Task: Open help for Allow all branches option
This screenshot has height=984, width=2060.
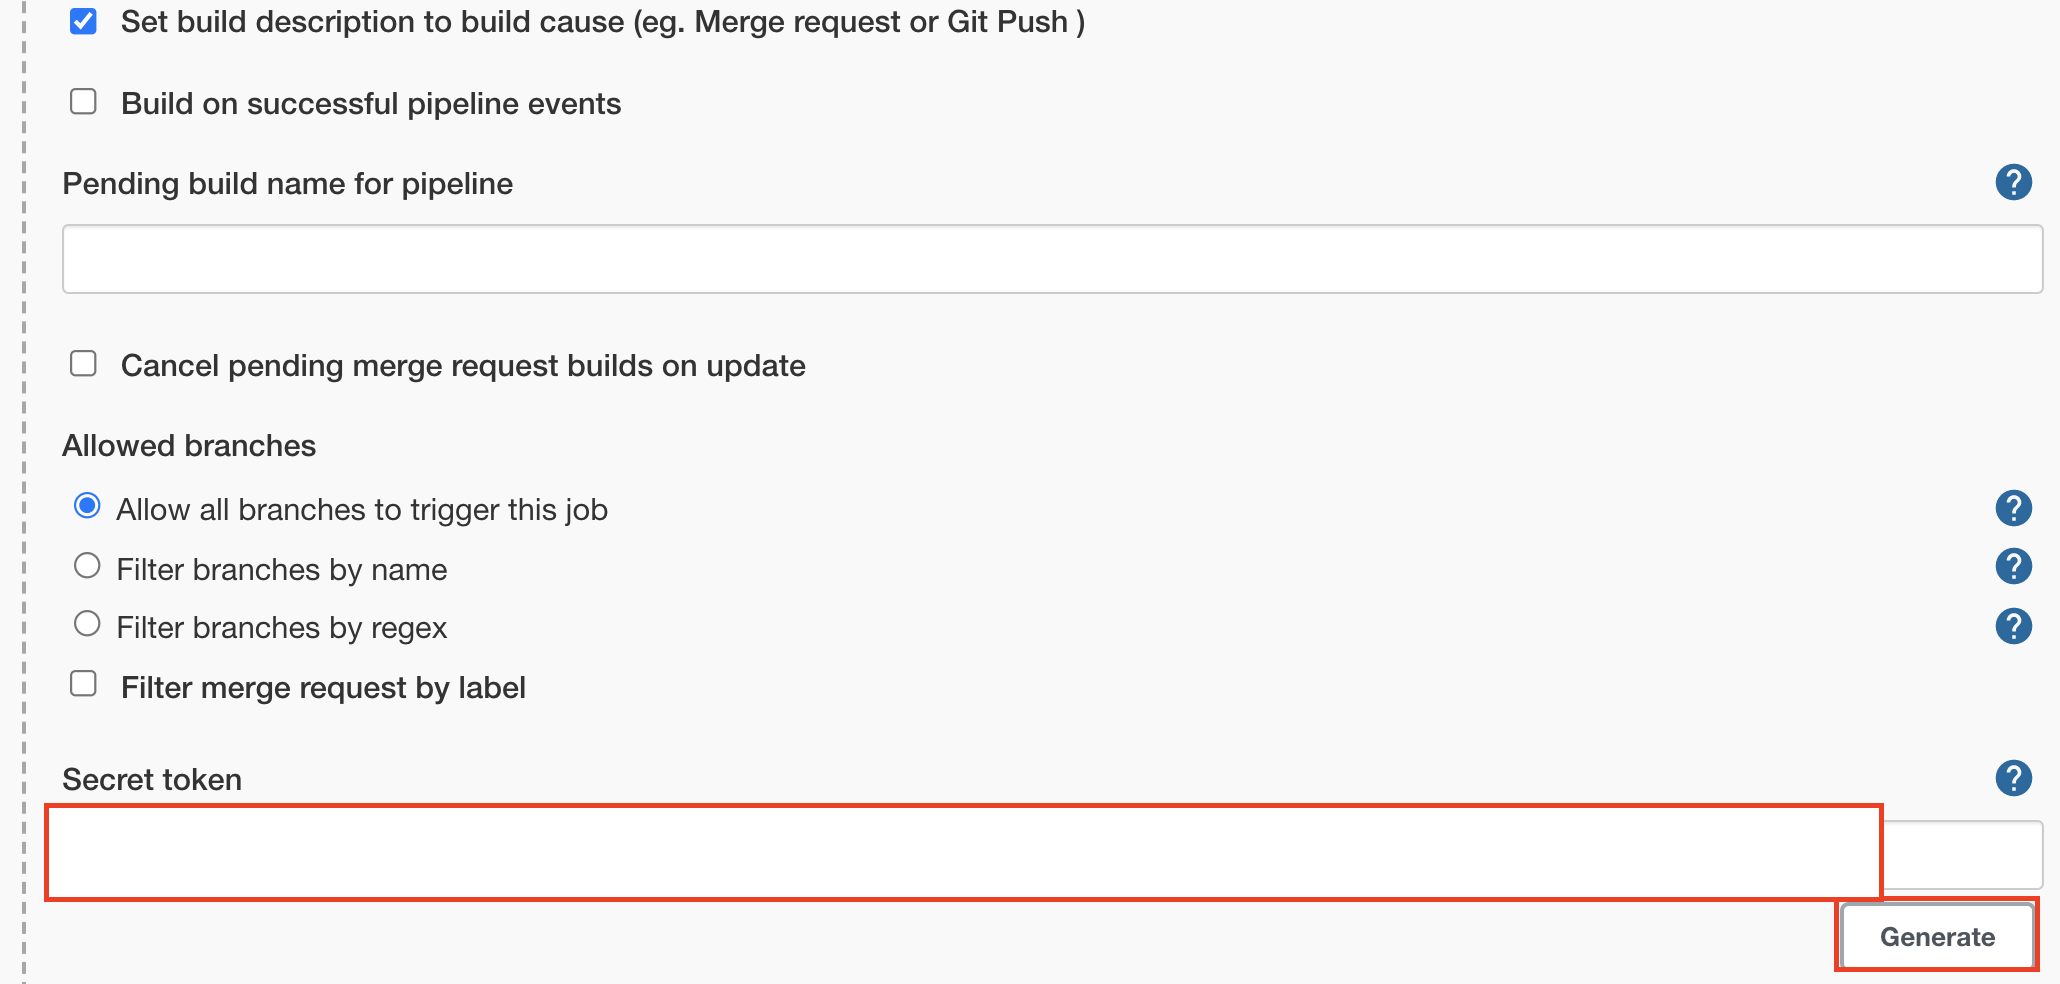Action: coord(2013,509)
